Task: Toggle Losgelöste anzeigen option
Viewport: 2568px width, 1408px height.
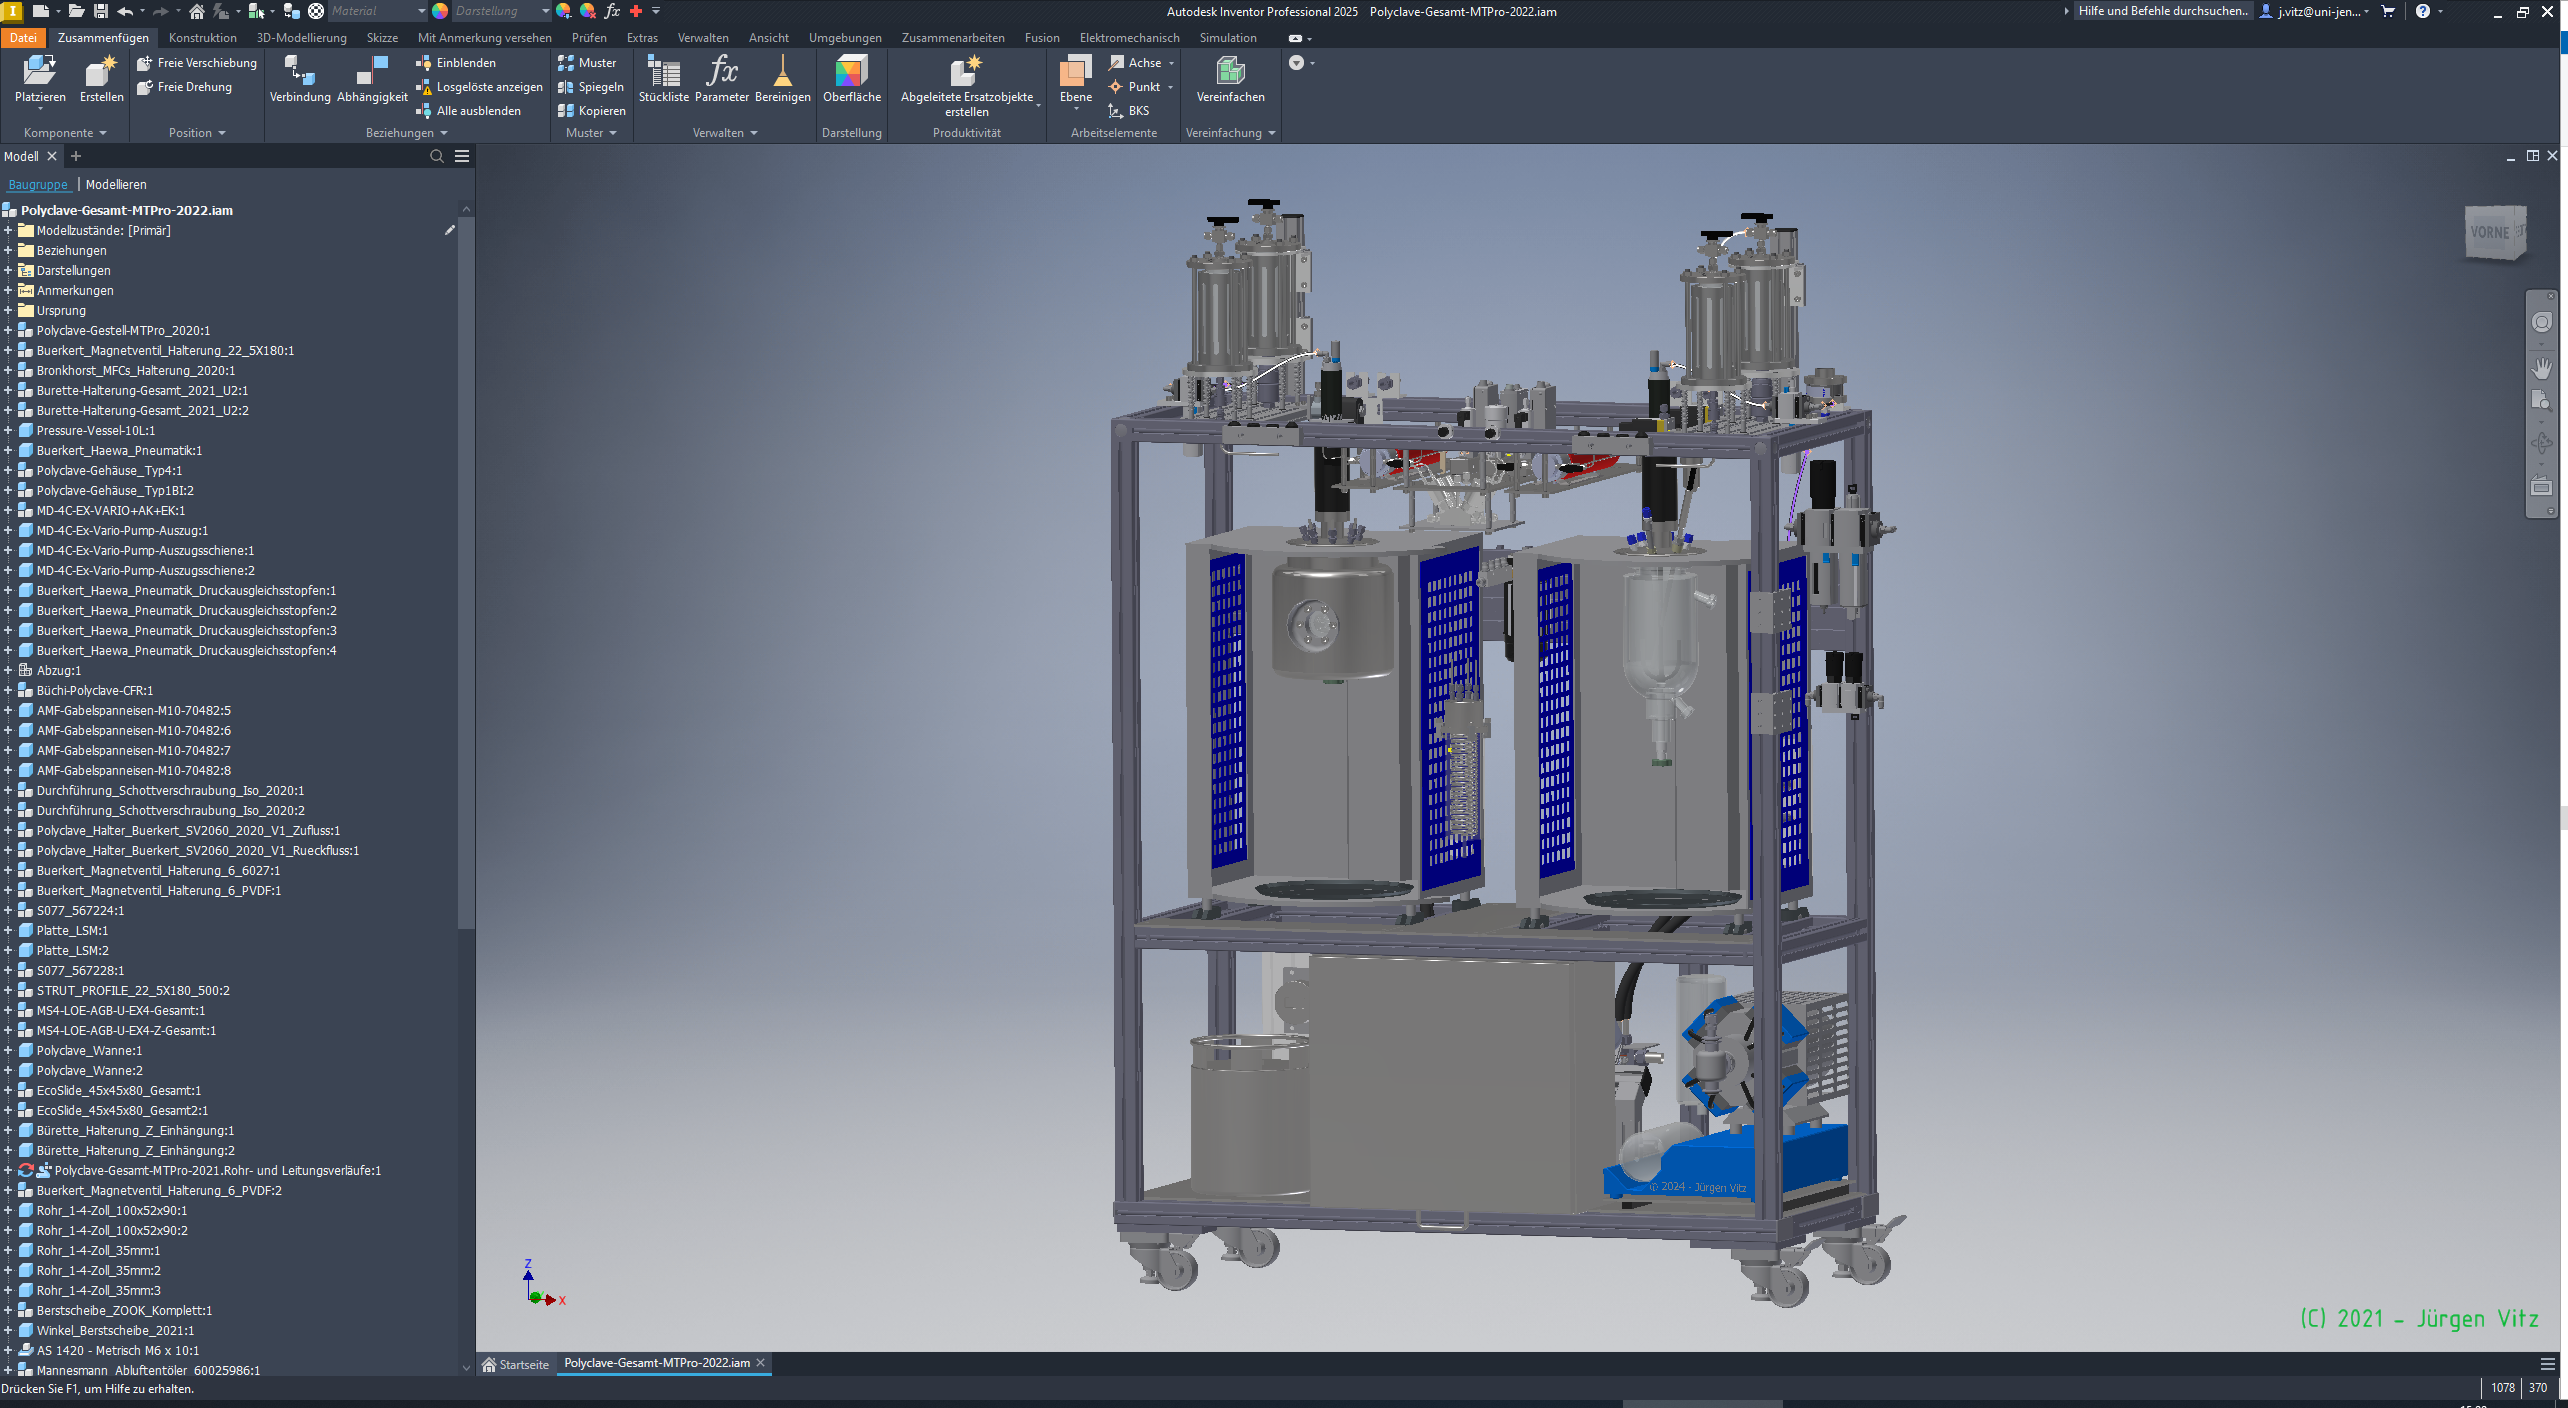Action: 480,87
